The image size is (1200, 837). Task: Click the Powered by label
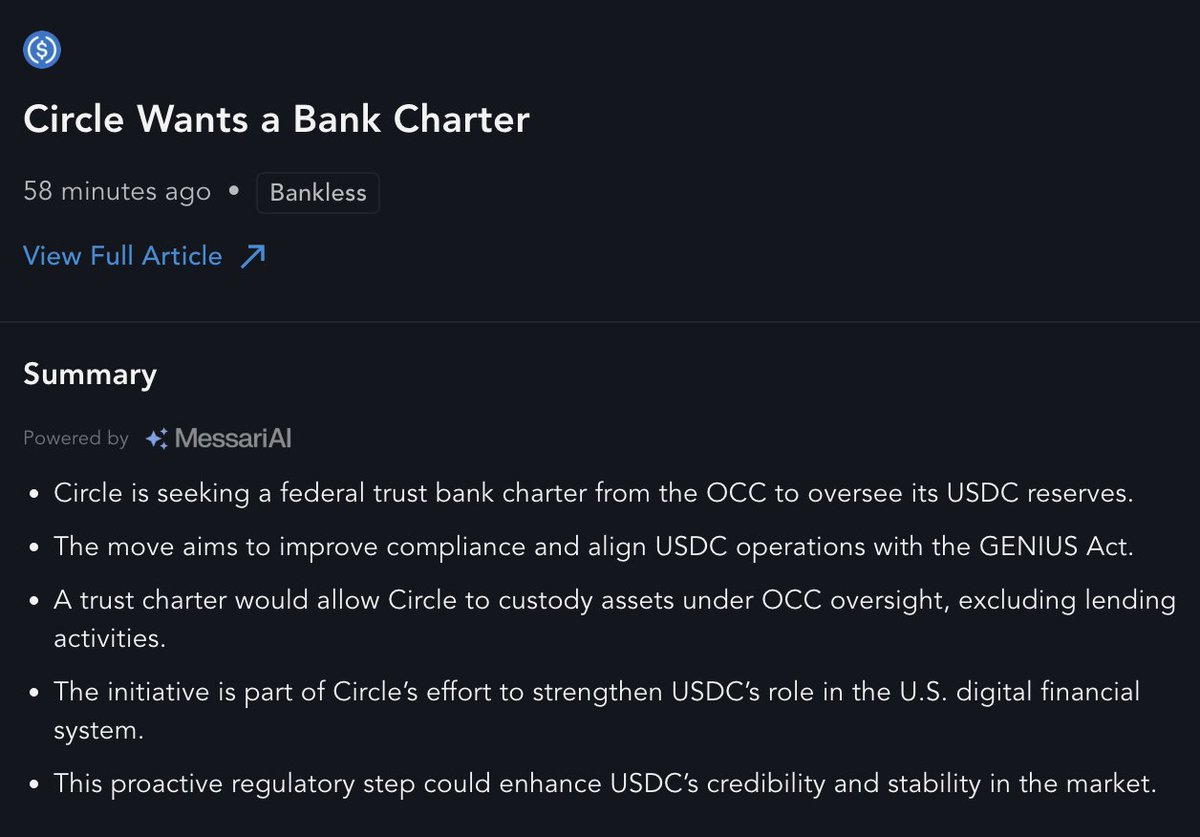(76, 438)
